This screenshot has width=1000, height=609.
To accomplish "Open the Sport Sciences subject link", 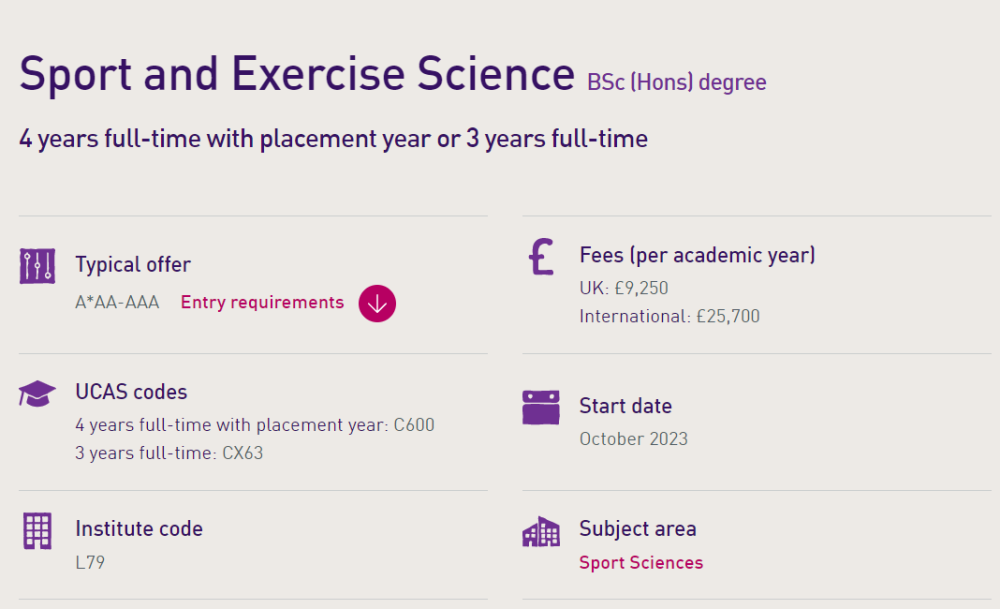I will click(x=641, y=562).
